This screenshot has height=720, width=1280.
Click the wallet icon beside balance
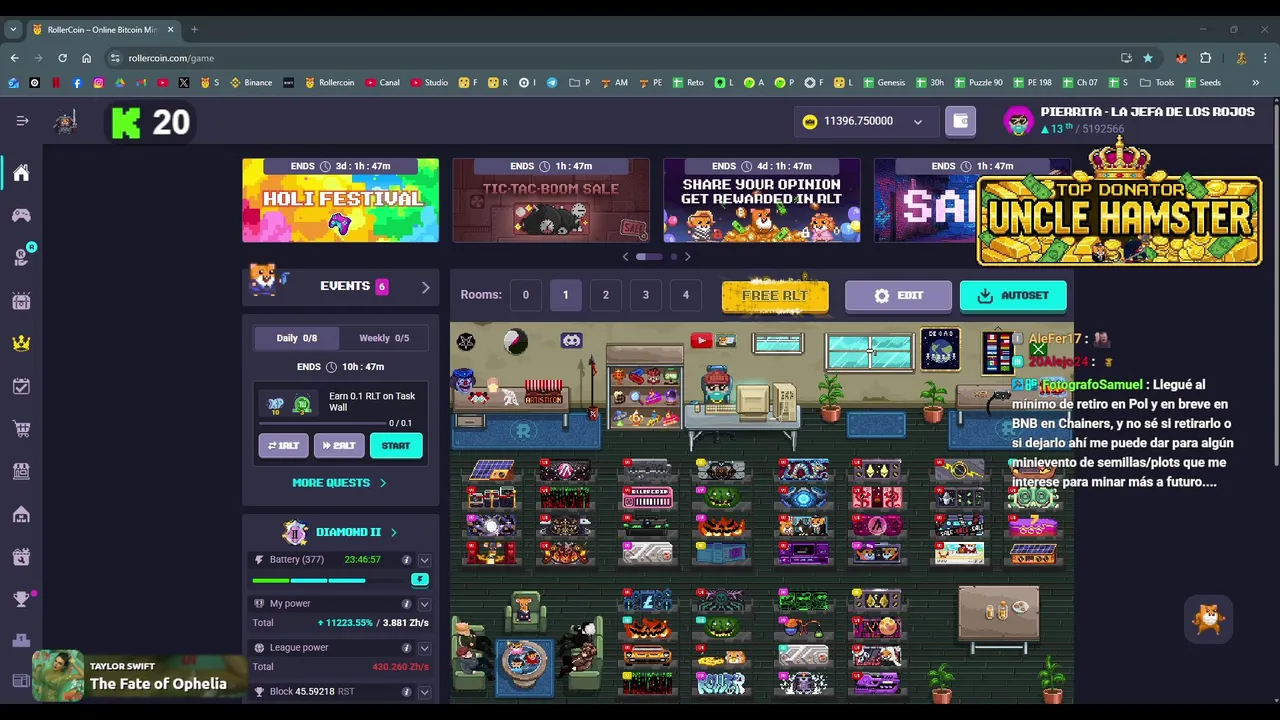pos(961,121)
